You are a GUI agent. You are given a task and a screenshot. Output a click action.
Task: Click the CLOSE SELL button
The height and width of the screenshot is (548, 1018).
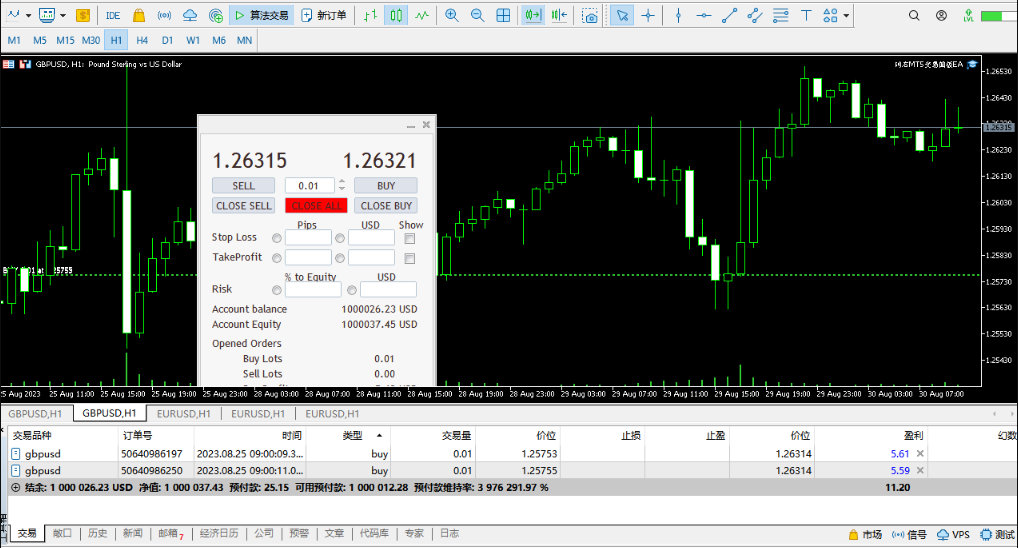coord(243,206)
